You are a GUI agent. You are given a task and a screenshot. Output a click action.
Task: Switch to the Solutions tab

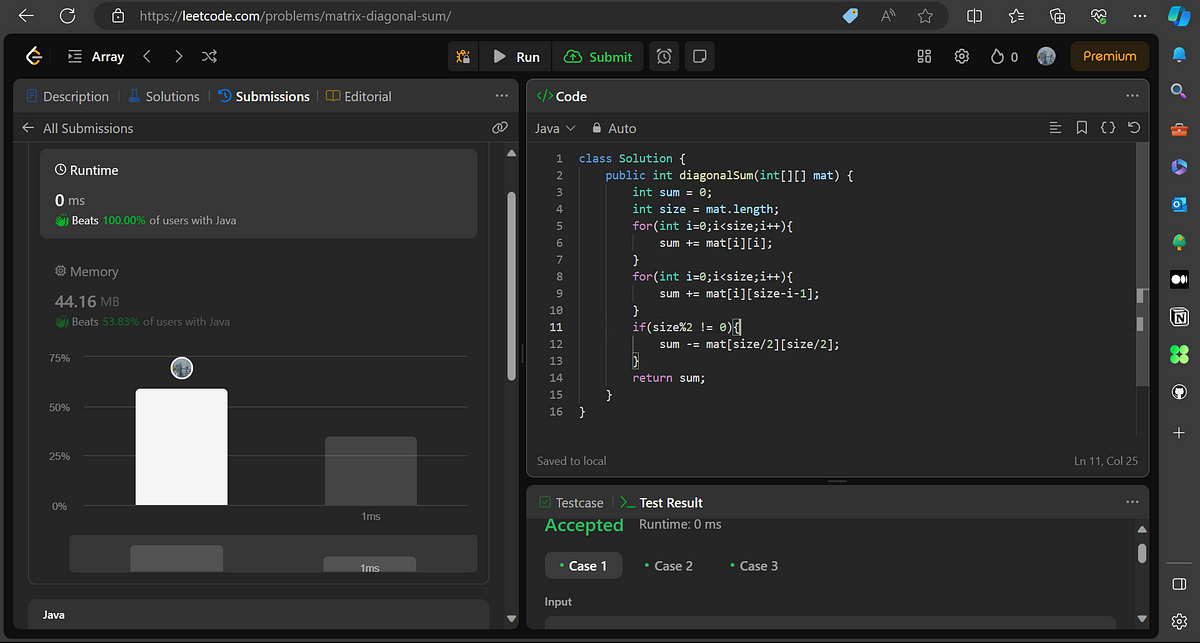pos(164,97)
